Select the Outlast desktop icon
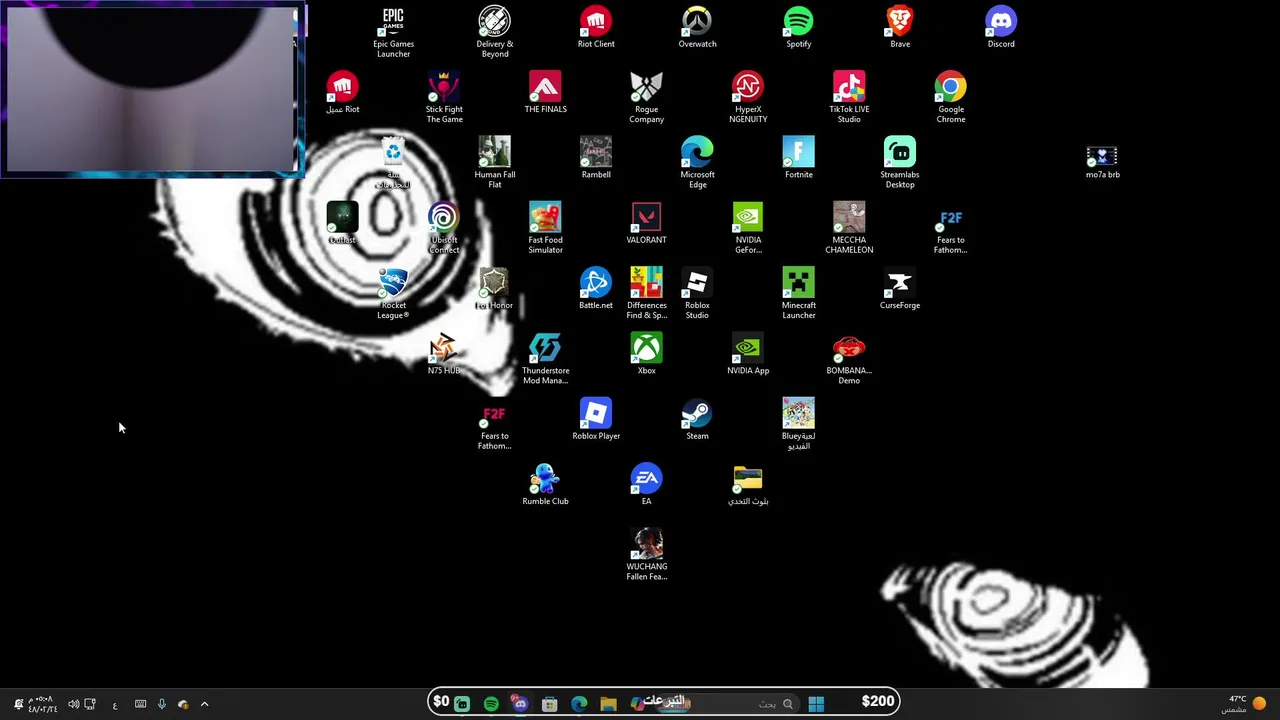Image resolution: width=1280 pixels, height=720 pixels. [x=342, y=223]
